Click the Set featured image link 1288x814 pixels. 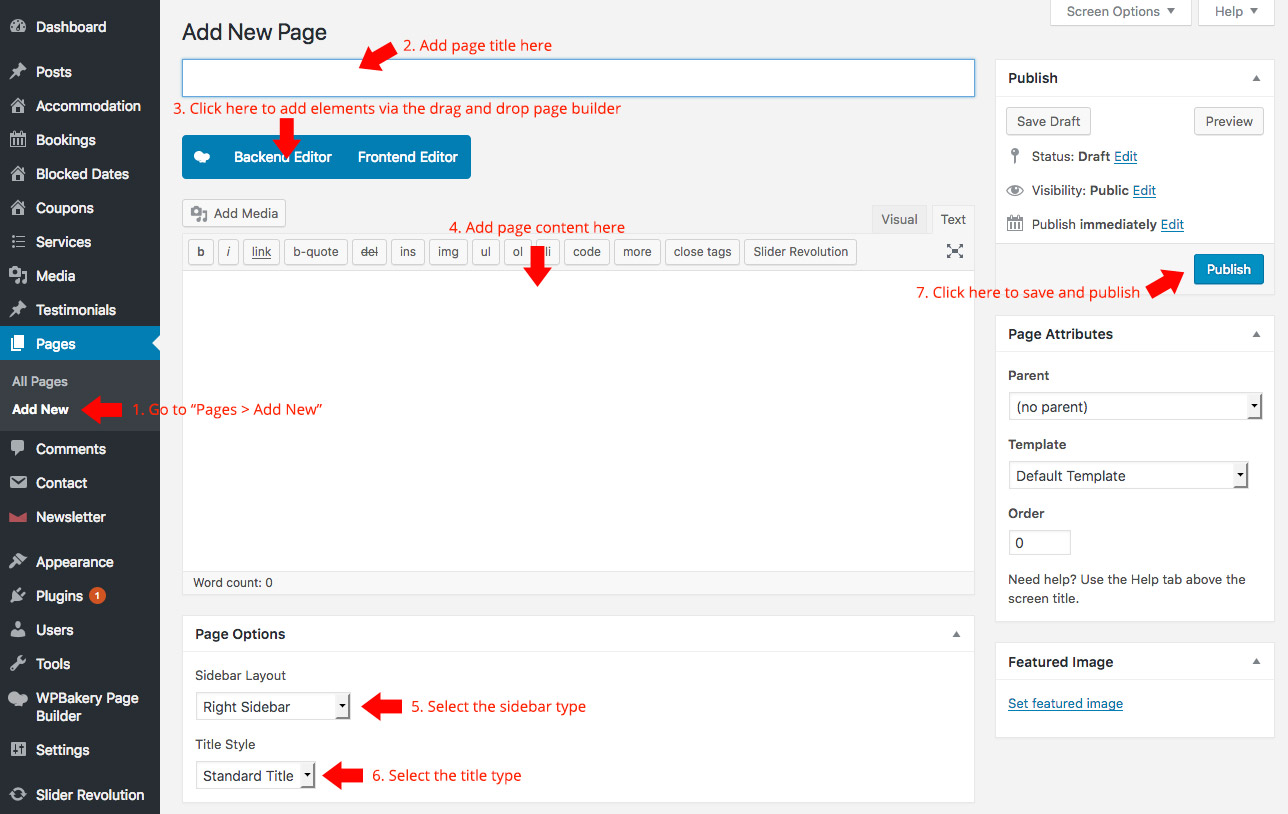click(1065, 704)
